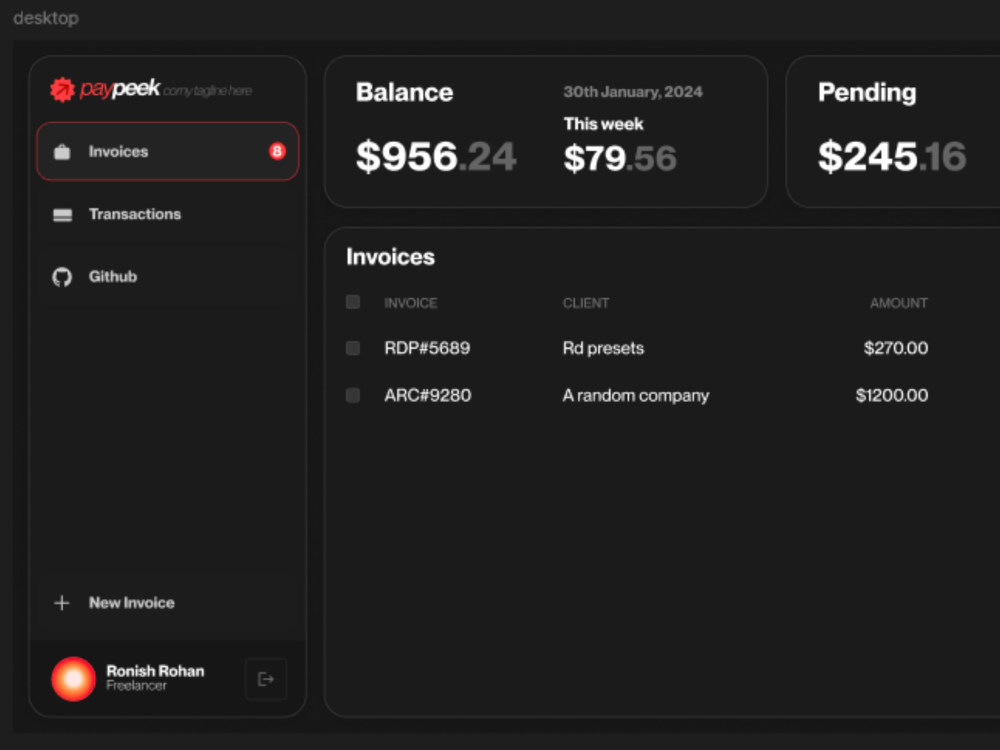Click the logout arrow icon button
Viewport: 1000px width, 750px height.
click(266, 679)
